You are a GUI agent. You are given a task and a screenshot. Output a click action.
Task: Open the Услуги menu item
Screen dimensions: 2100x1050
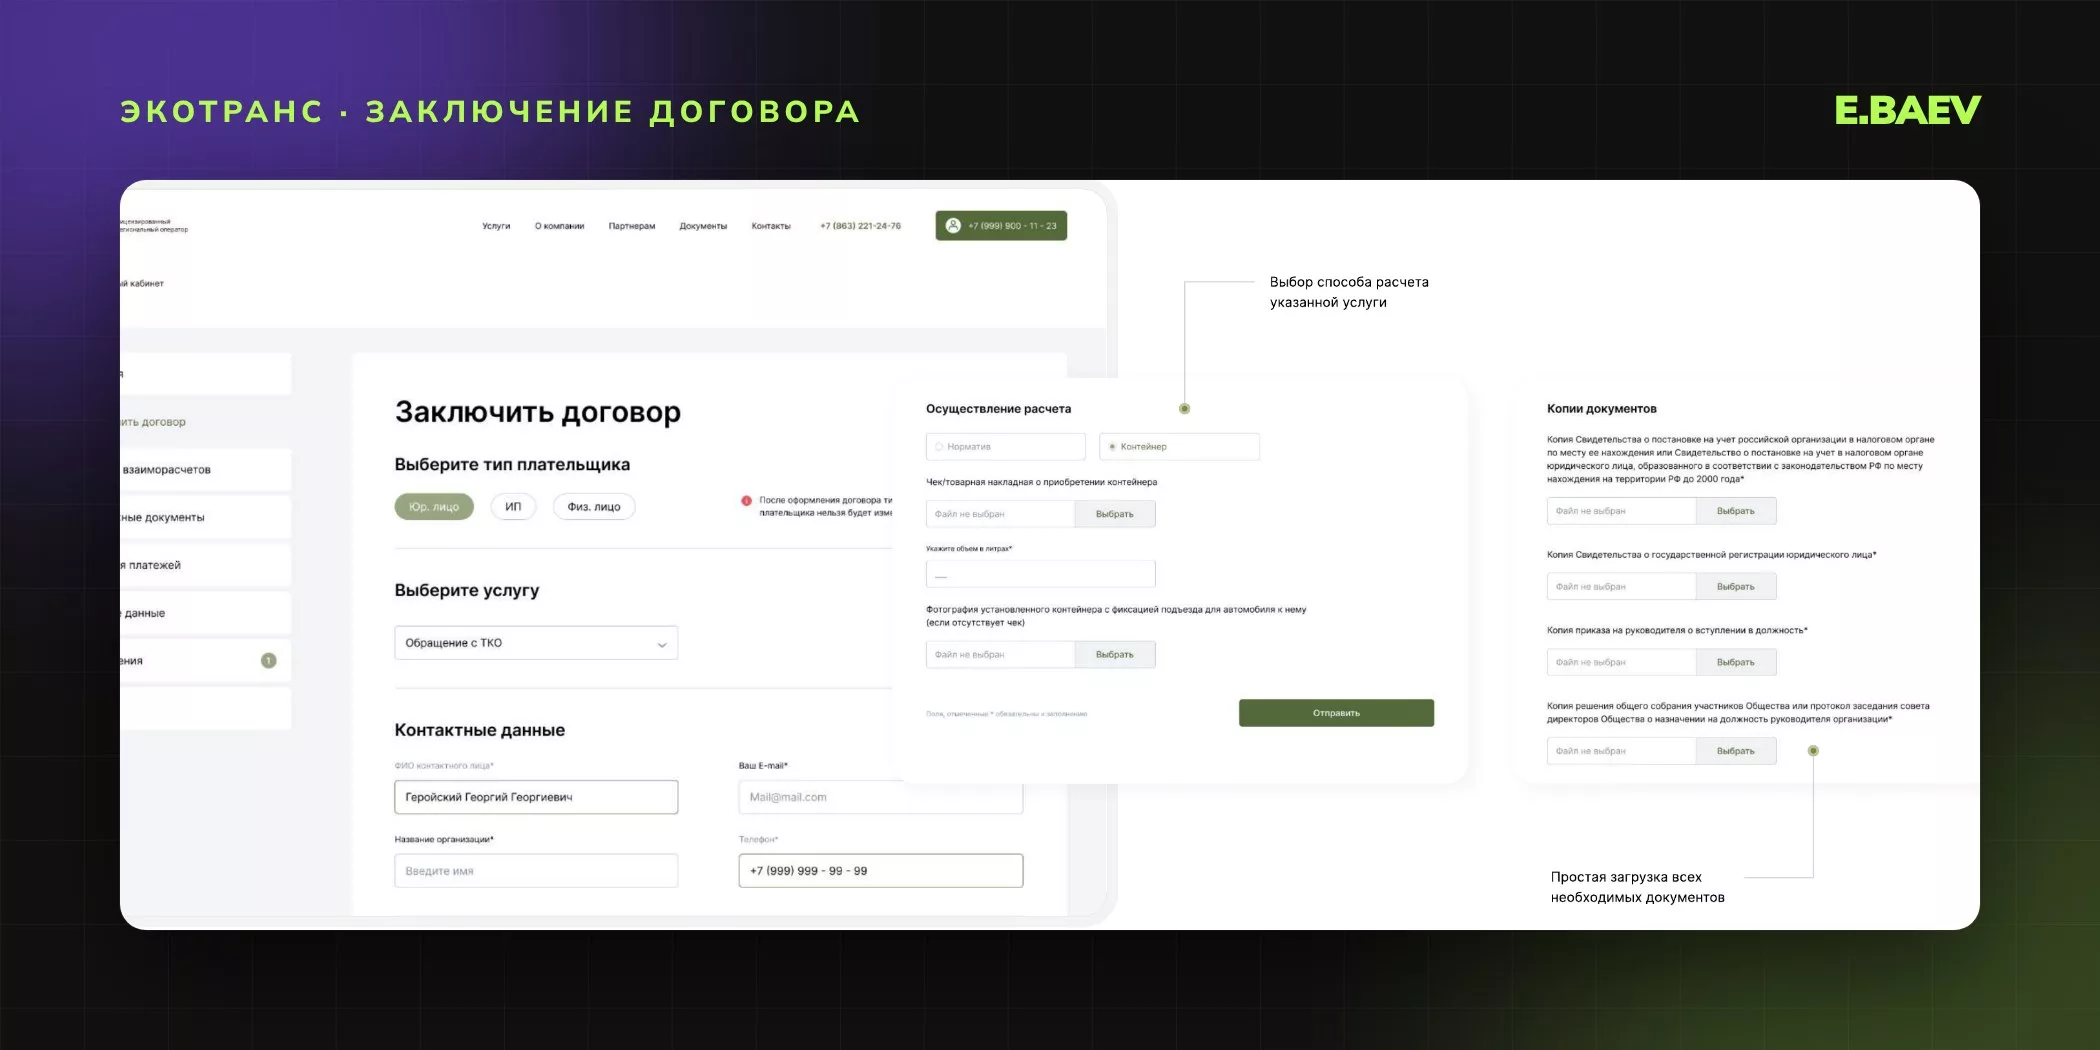click(496, 226)
